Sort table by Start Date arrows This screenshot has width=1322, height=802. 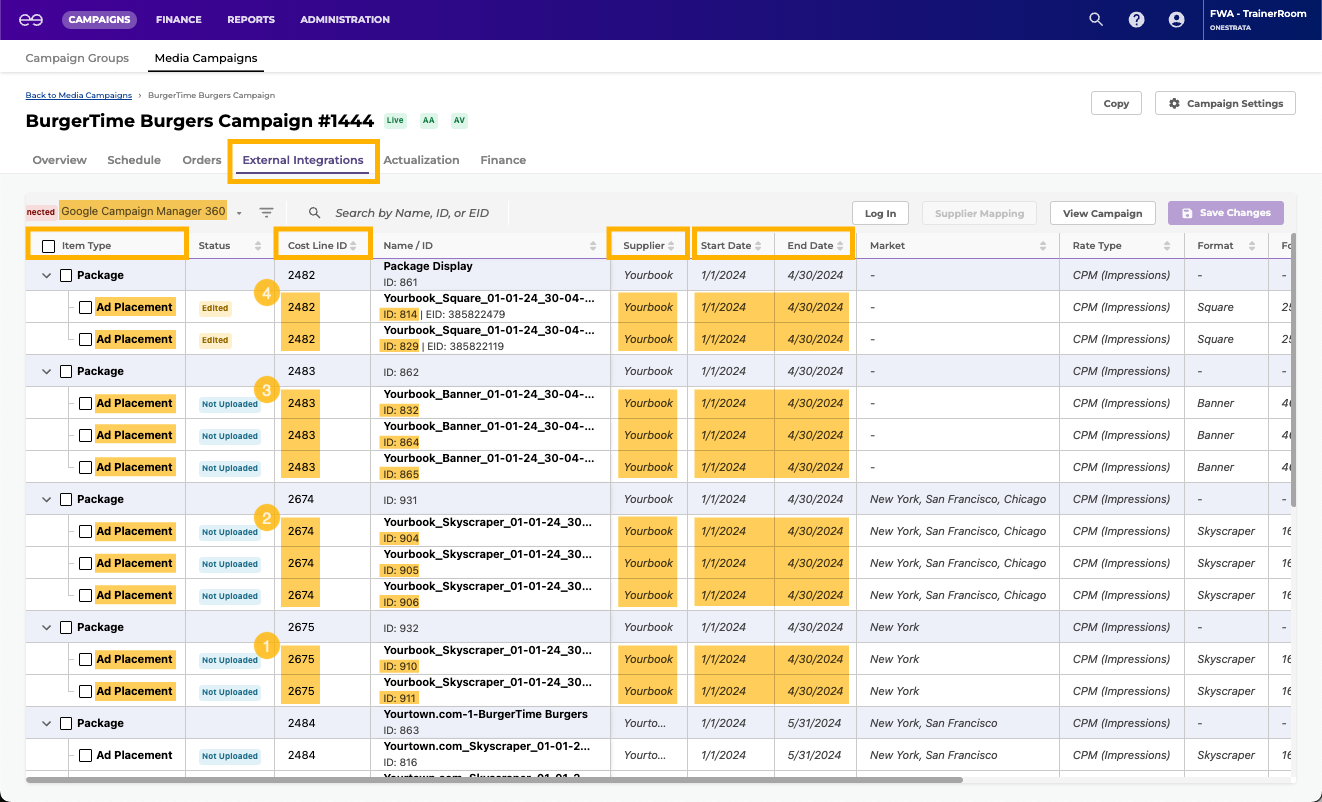(x=758, y=246)
